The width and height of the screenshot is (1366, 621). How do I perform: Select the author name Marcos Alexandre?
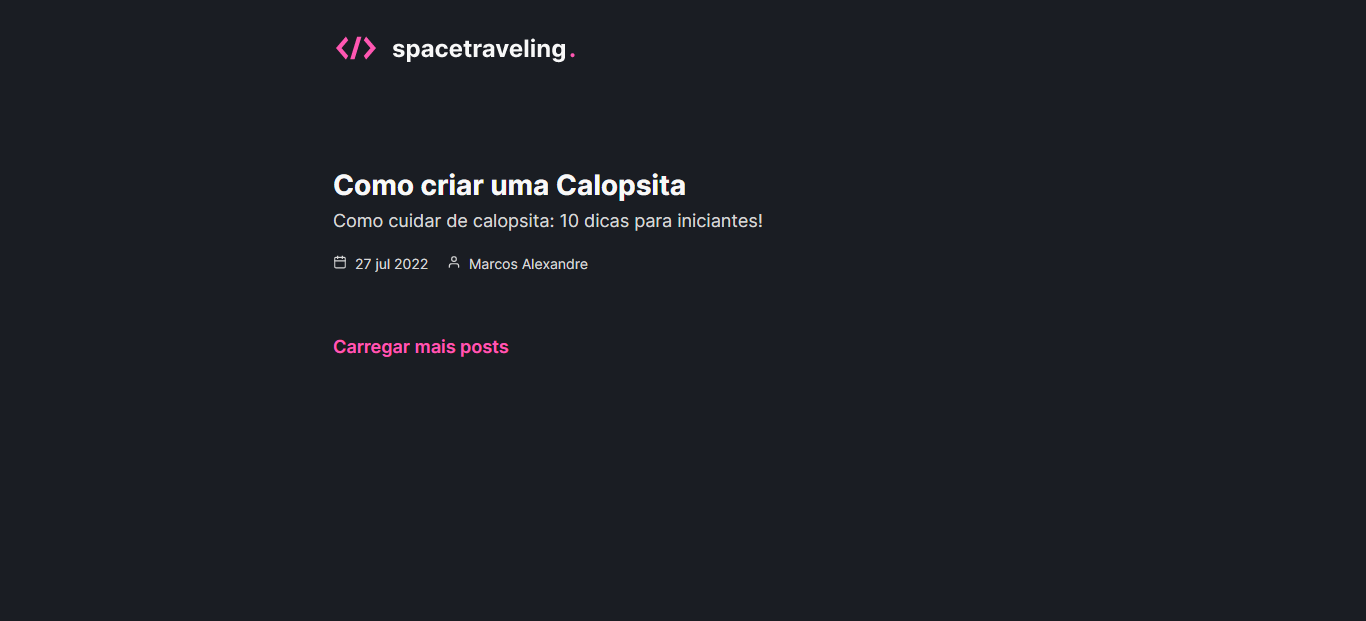point(528,263)
